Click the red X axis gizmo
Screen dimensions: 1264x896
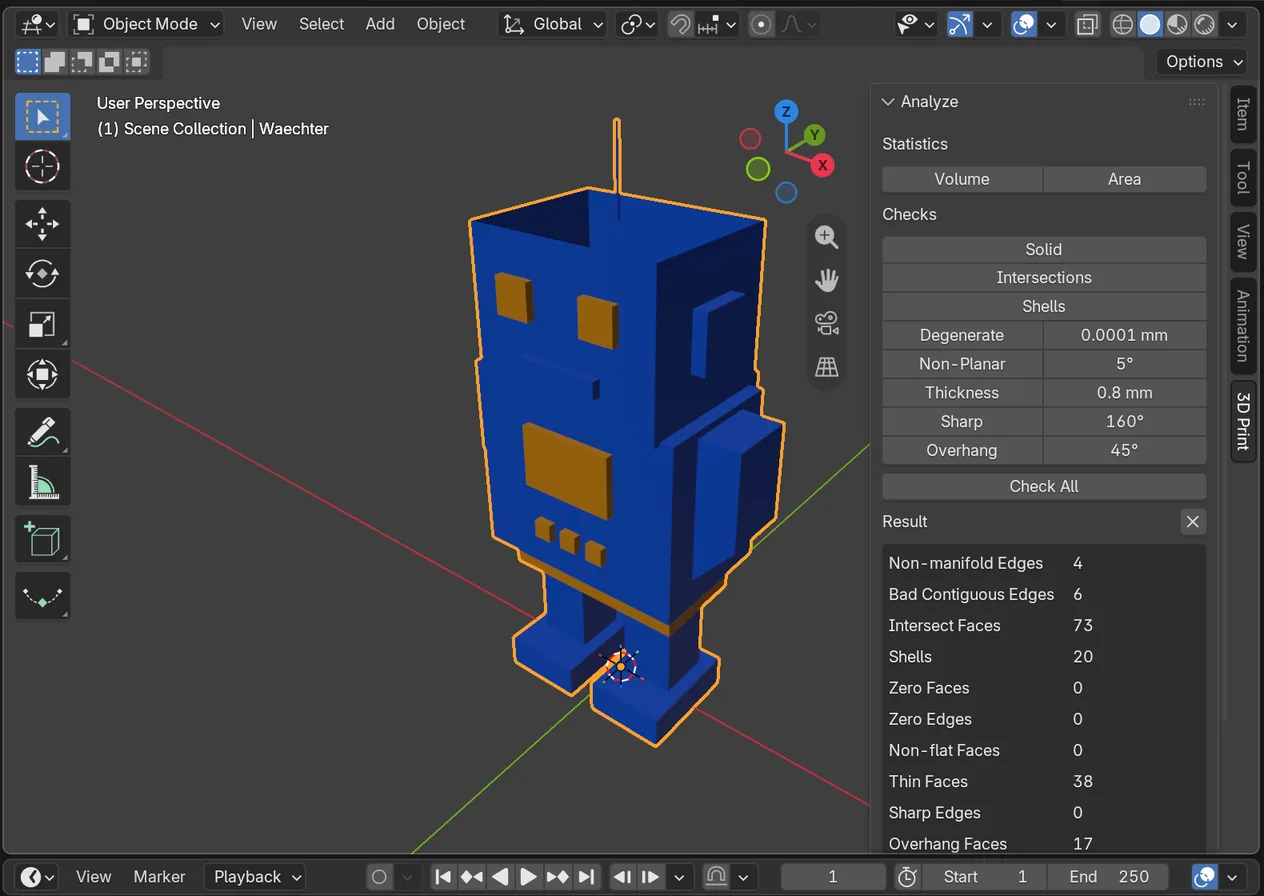coord(822,165)
